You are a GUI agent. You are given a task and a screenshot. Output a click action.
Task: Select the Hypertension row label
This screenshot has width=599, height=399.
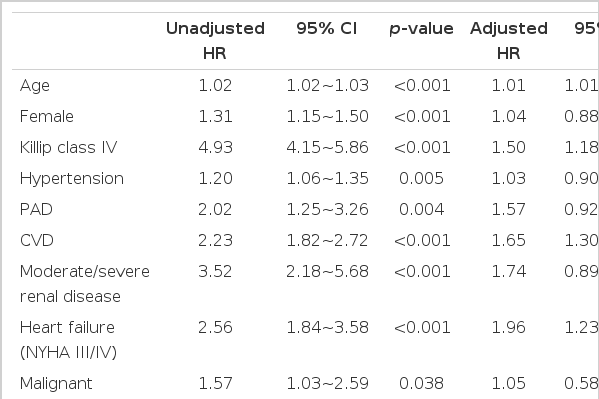point(72,179)
